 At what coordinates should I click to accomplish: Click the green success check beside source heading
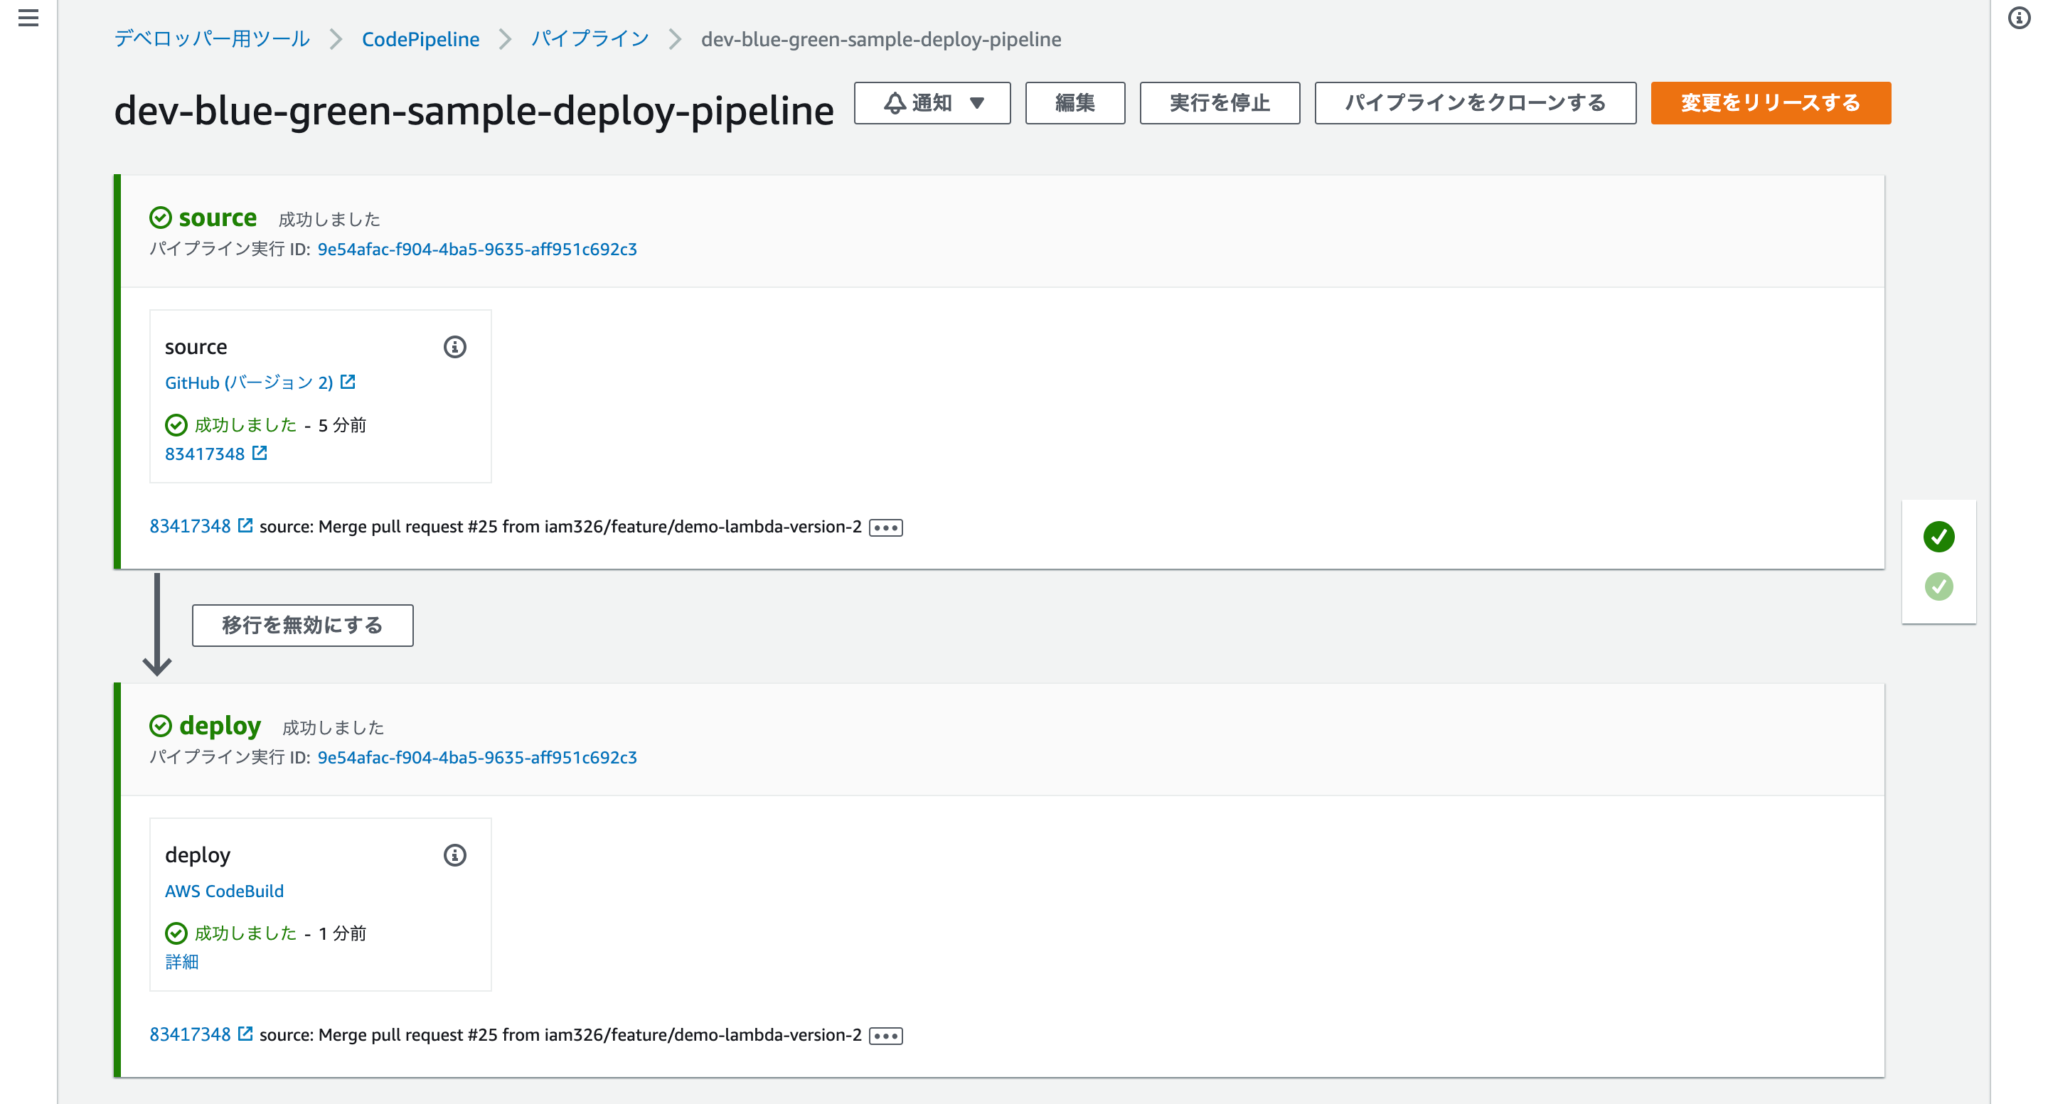pos(161,216)
